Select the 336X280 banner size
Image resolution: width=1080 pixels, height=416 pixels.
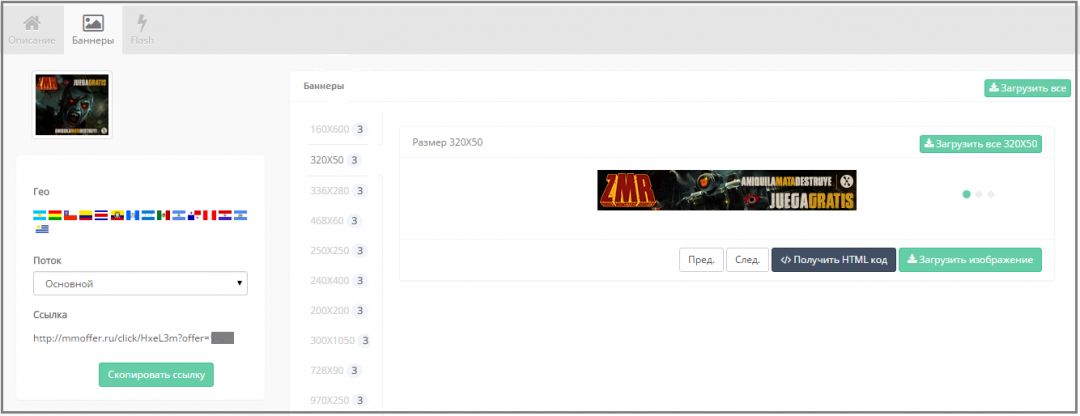[329, 190]
